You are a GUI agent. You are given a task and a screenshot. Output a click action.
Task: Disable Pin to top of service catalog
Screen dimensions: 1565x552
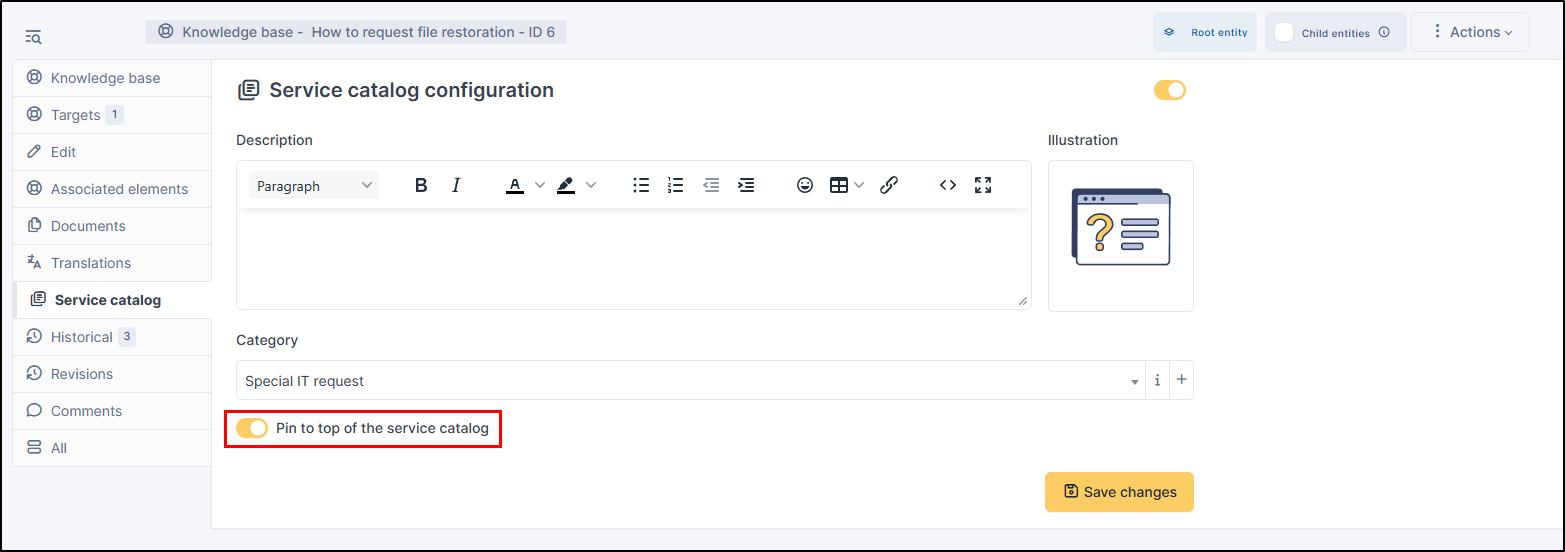click(x=252, y=429)
